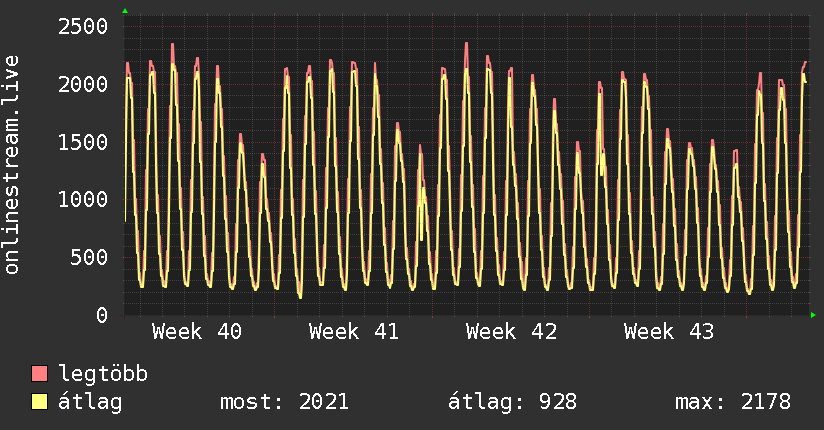The height and width of the screenshot is (430, 824).
Task: Click the 2500 y-axis value
Action: coord(83,26)
